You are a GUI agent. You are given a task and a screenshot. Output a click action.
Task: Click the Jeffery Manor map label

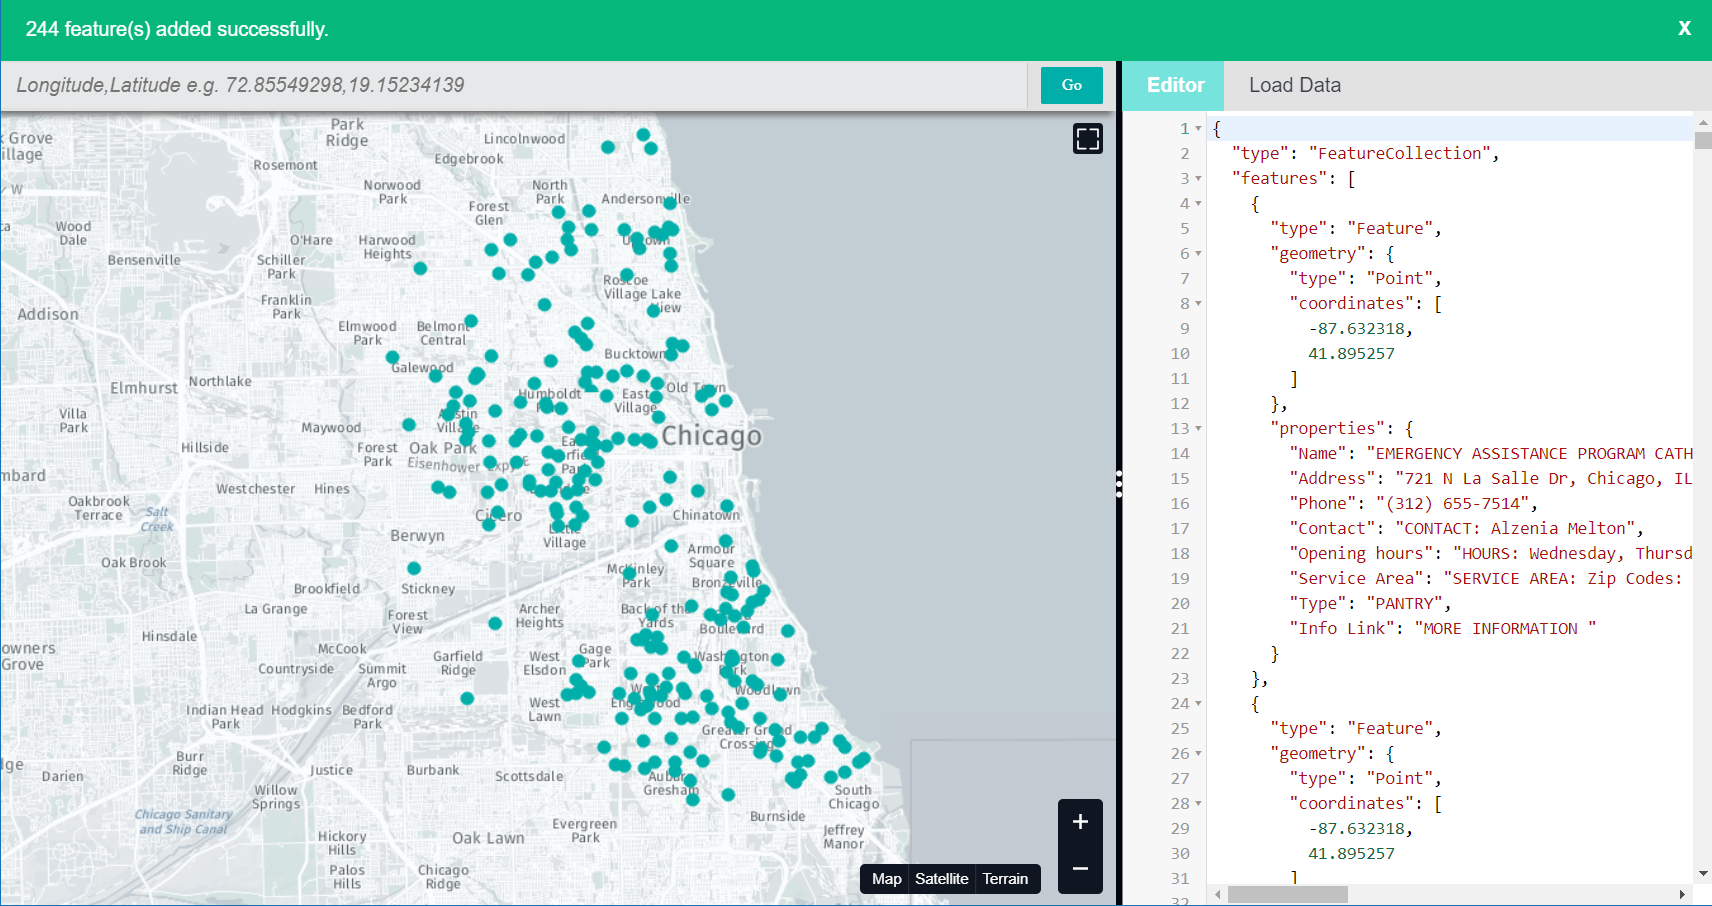click(843, 837)
